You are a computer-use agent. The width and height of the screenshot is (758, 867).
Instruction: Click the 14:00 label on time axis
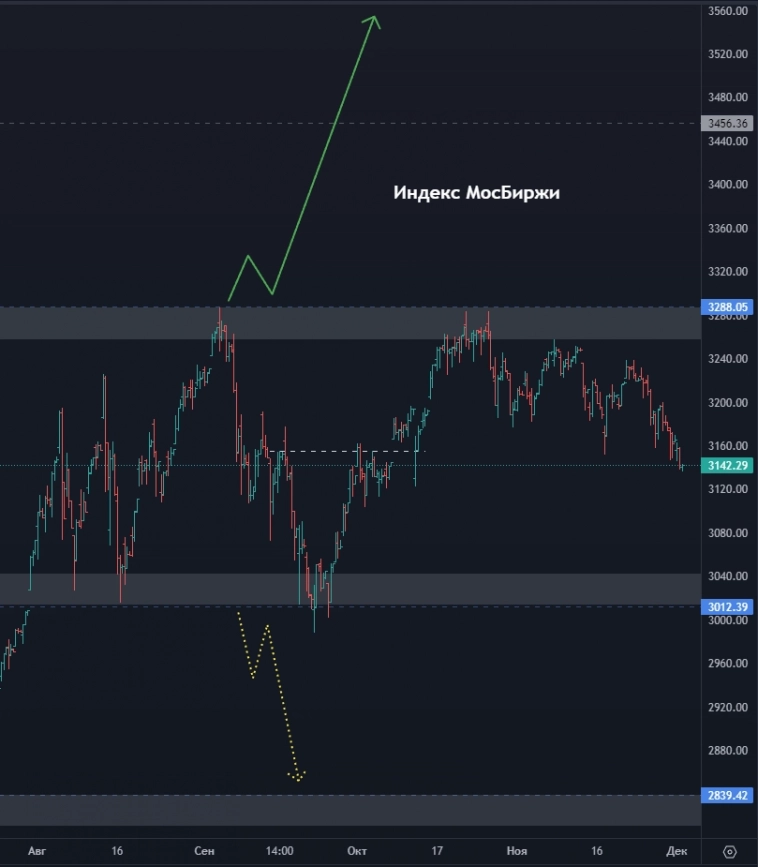coord(280,851)
